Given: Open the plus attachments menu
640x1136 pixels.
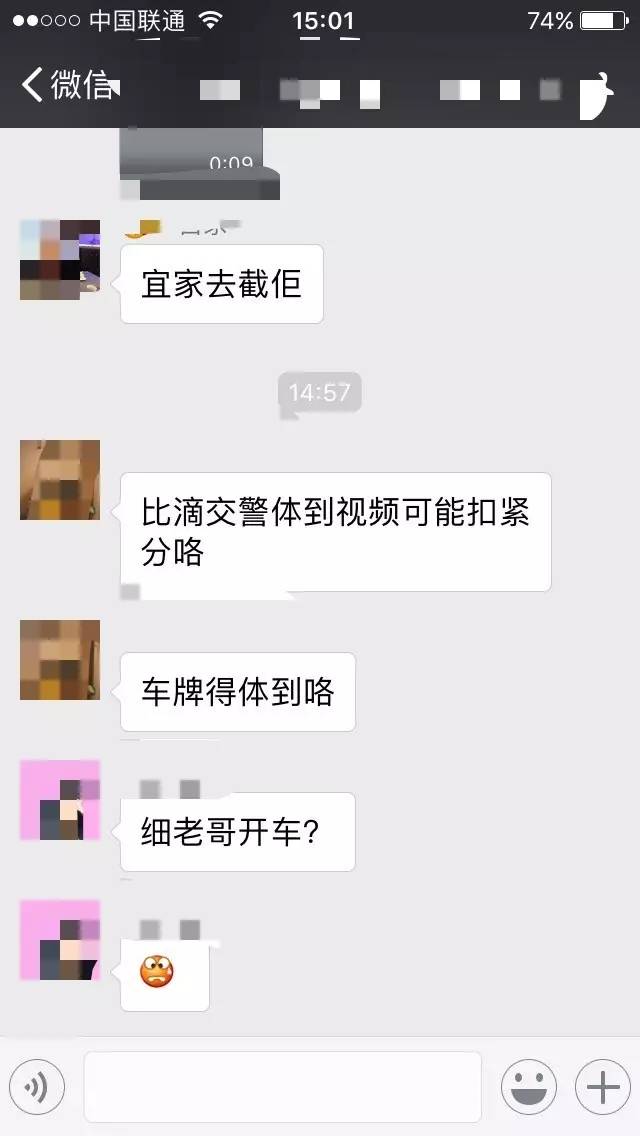Looking at the screenshot, I should pos(603,1087).
